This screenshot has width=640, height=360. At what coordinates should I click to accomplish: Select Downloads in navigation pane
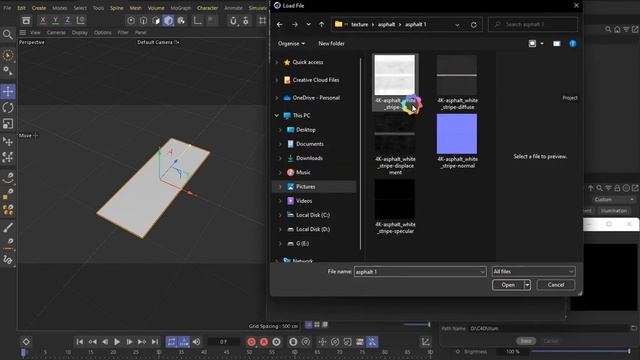309,158
